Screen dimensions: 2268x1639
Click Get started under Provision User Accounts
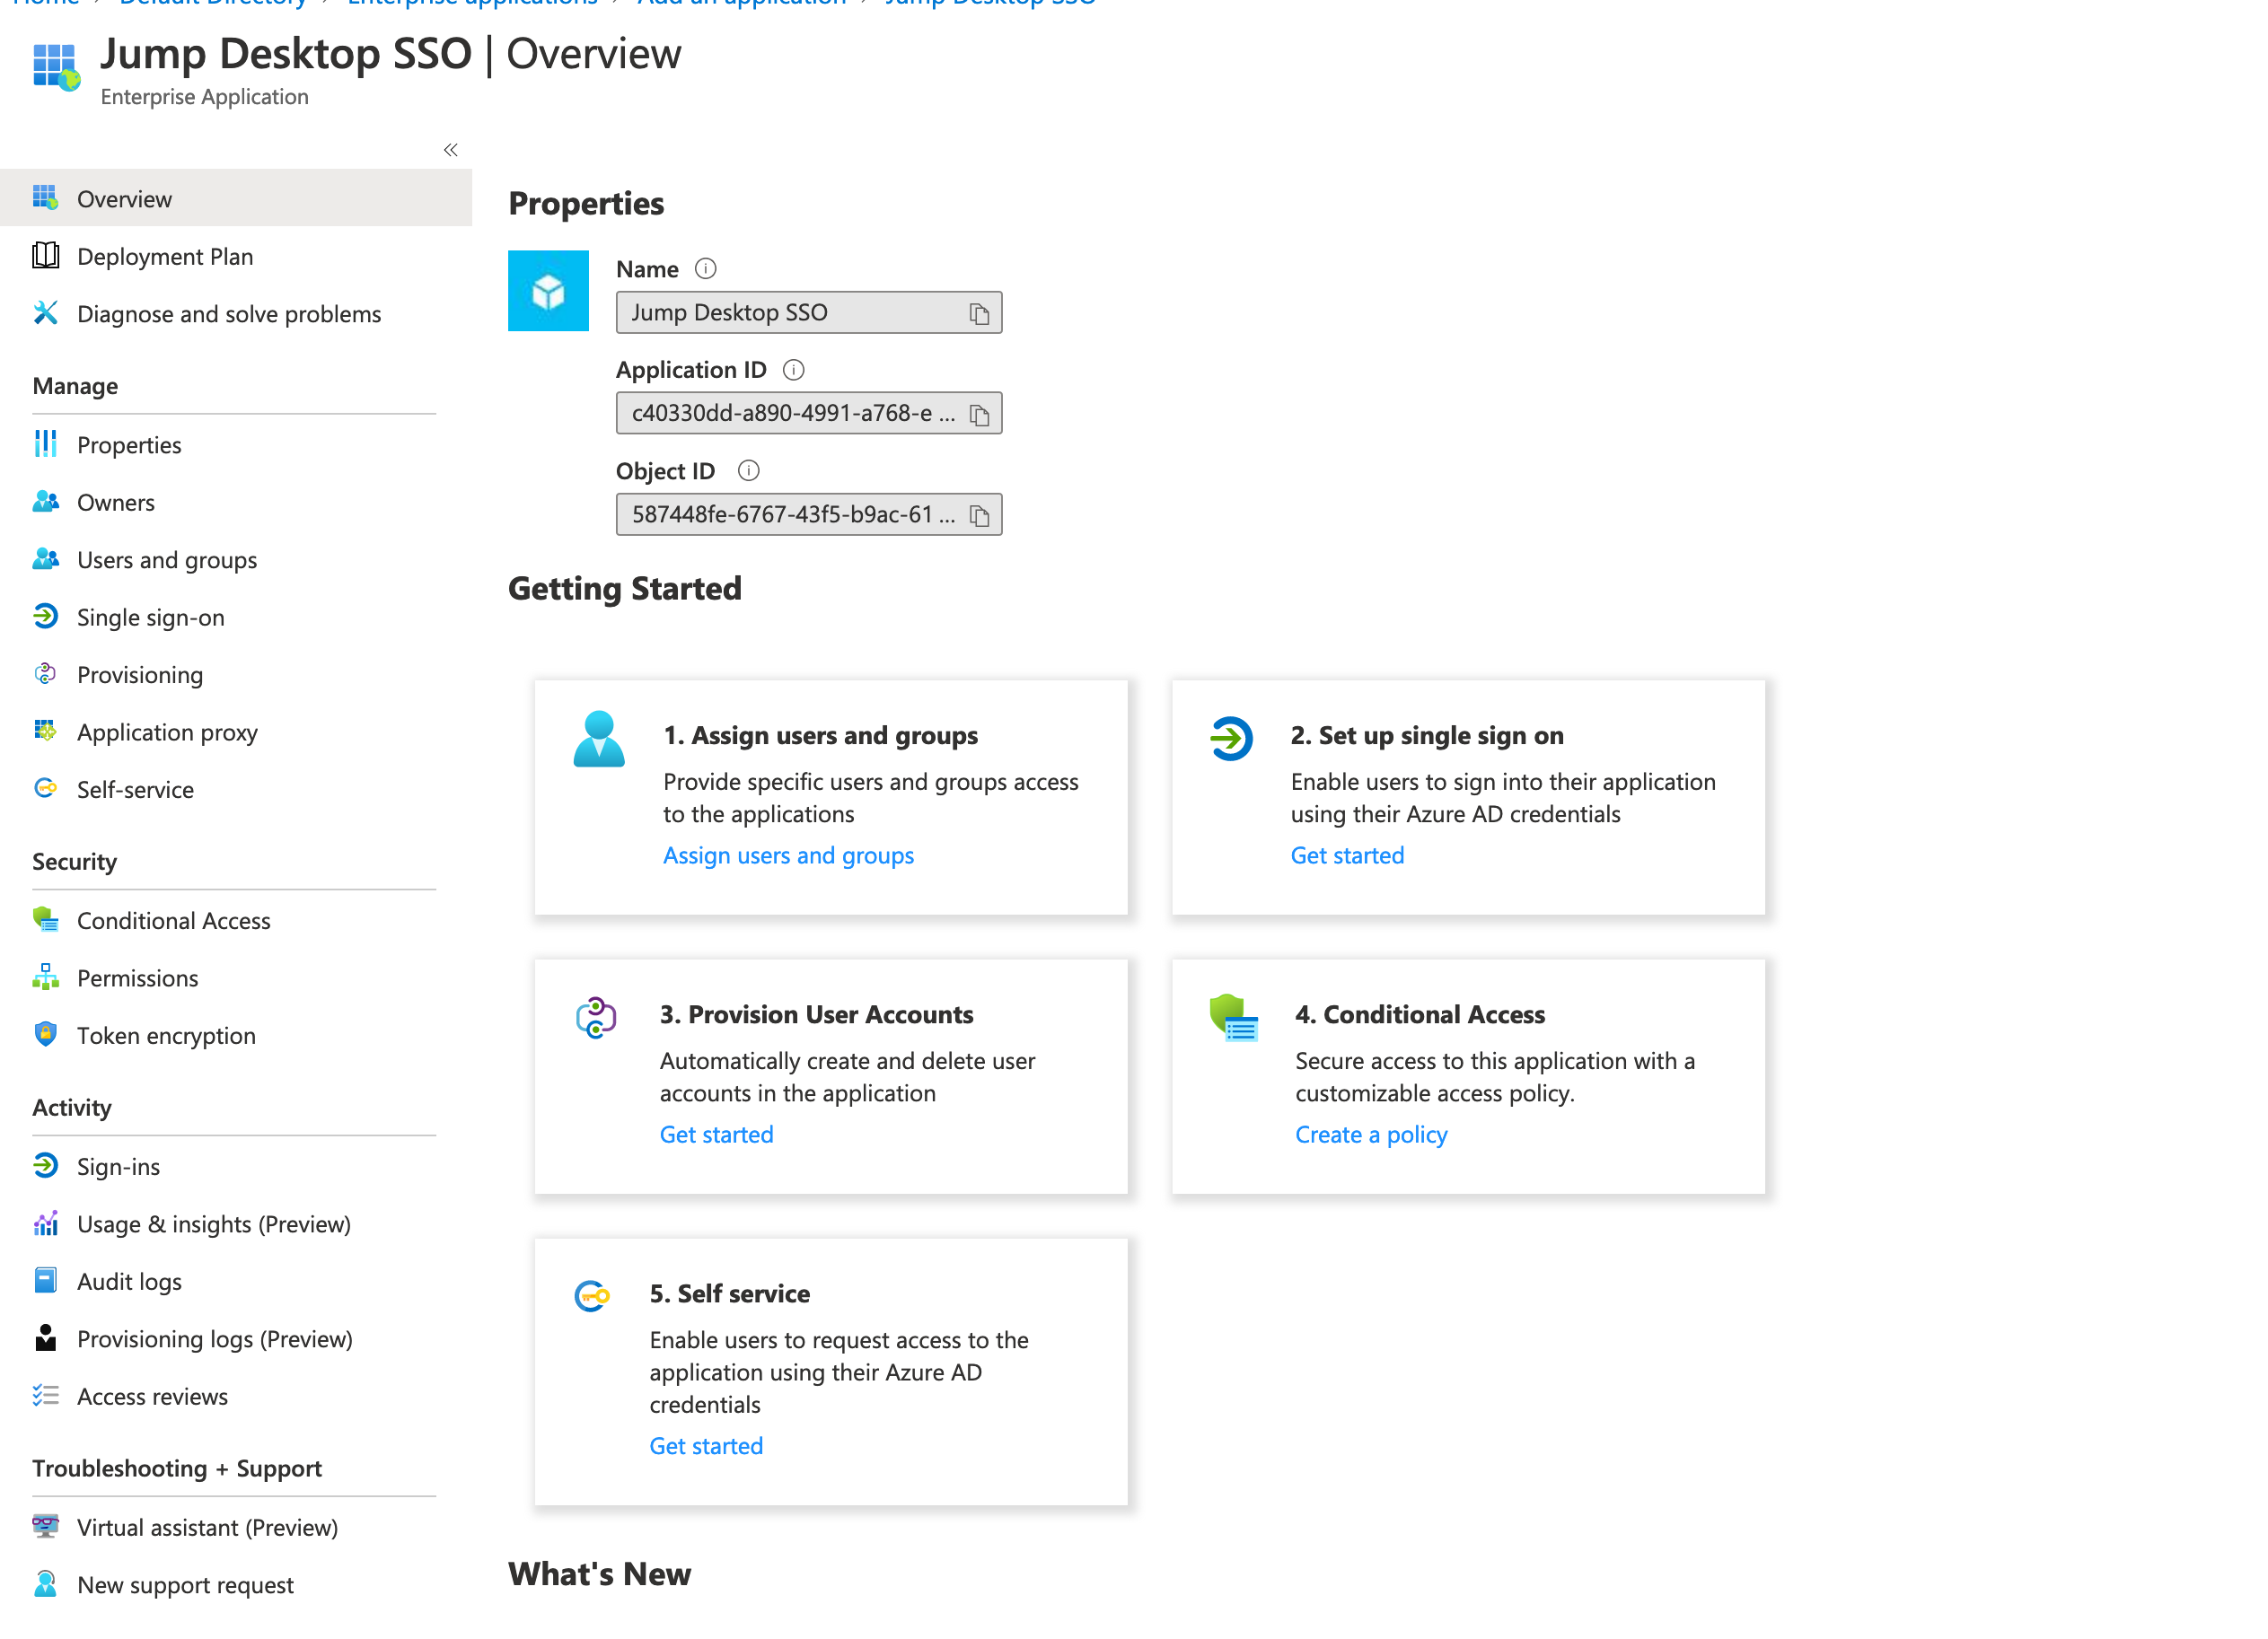point(716,1134)
